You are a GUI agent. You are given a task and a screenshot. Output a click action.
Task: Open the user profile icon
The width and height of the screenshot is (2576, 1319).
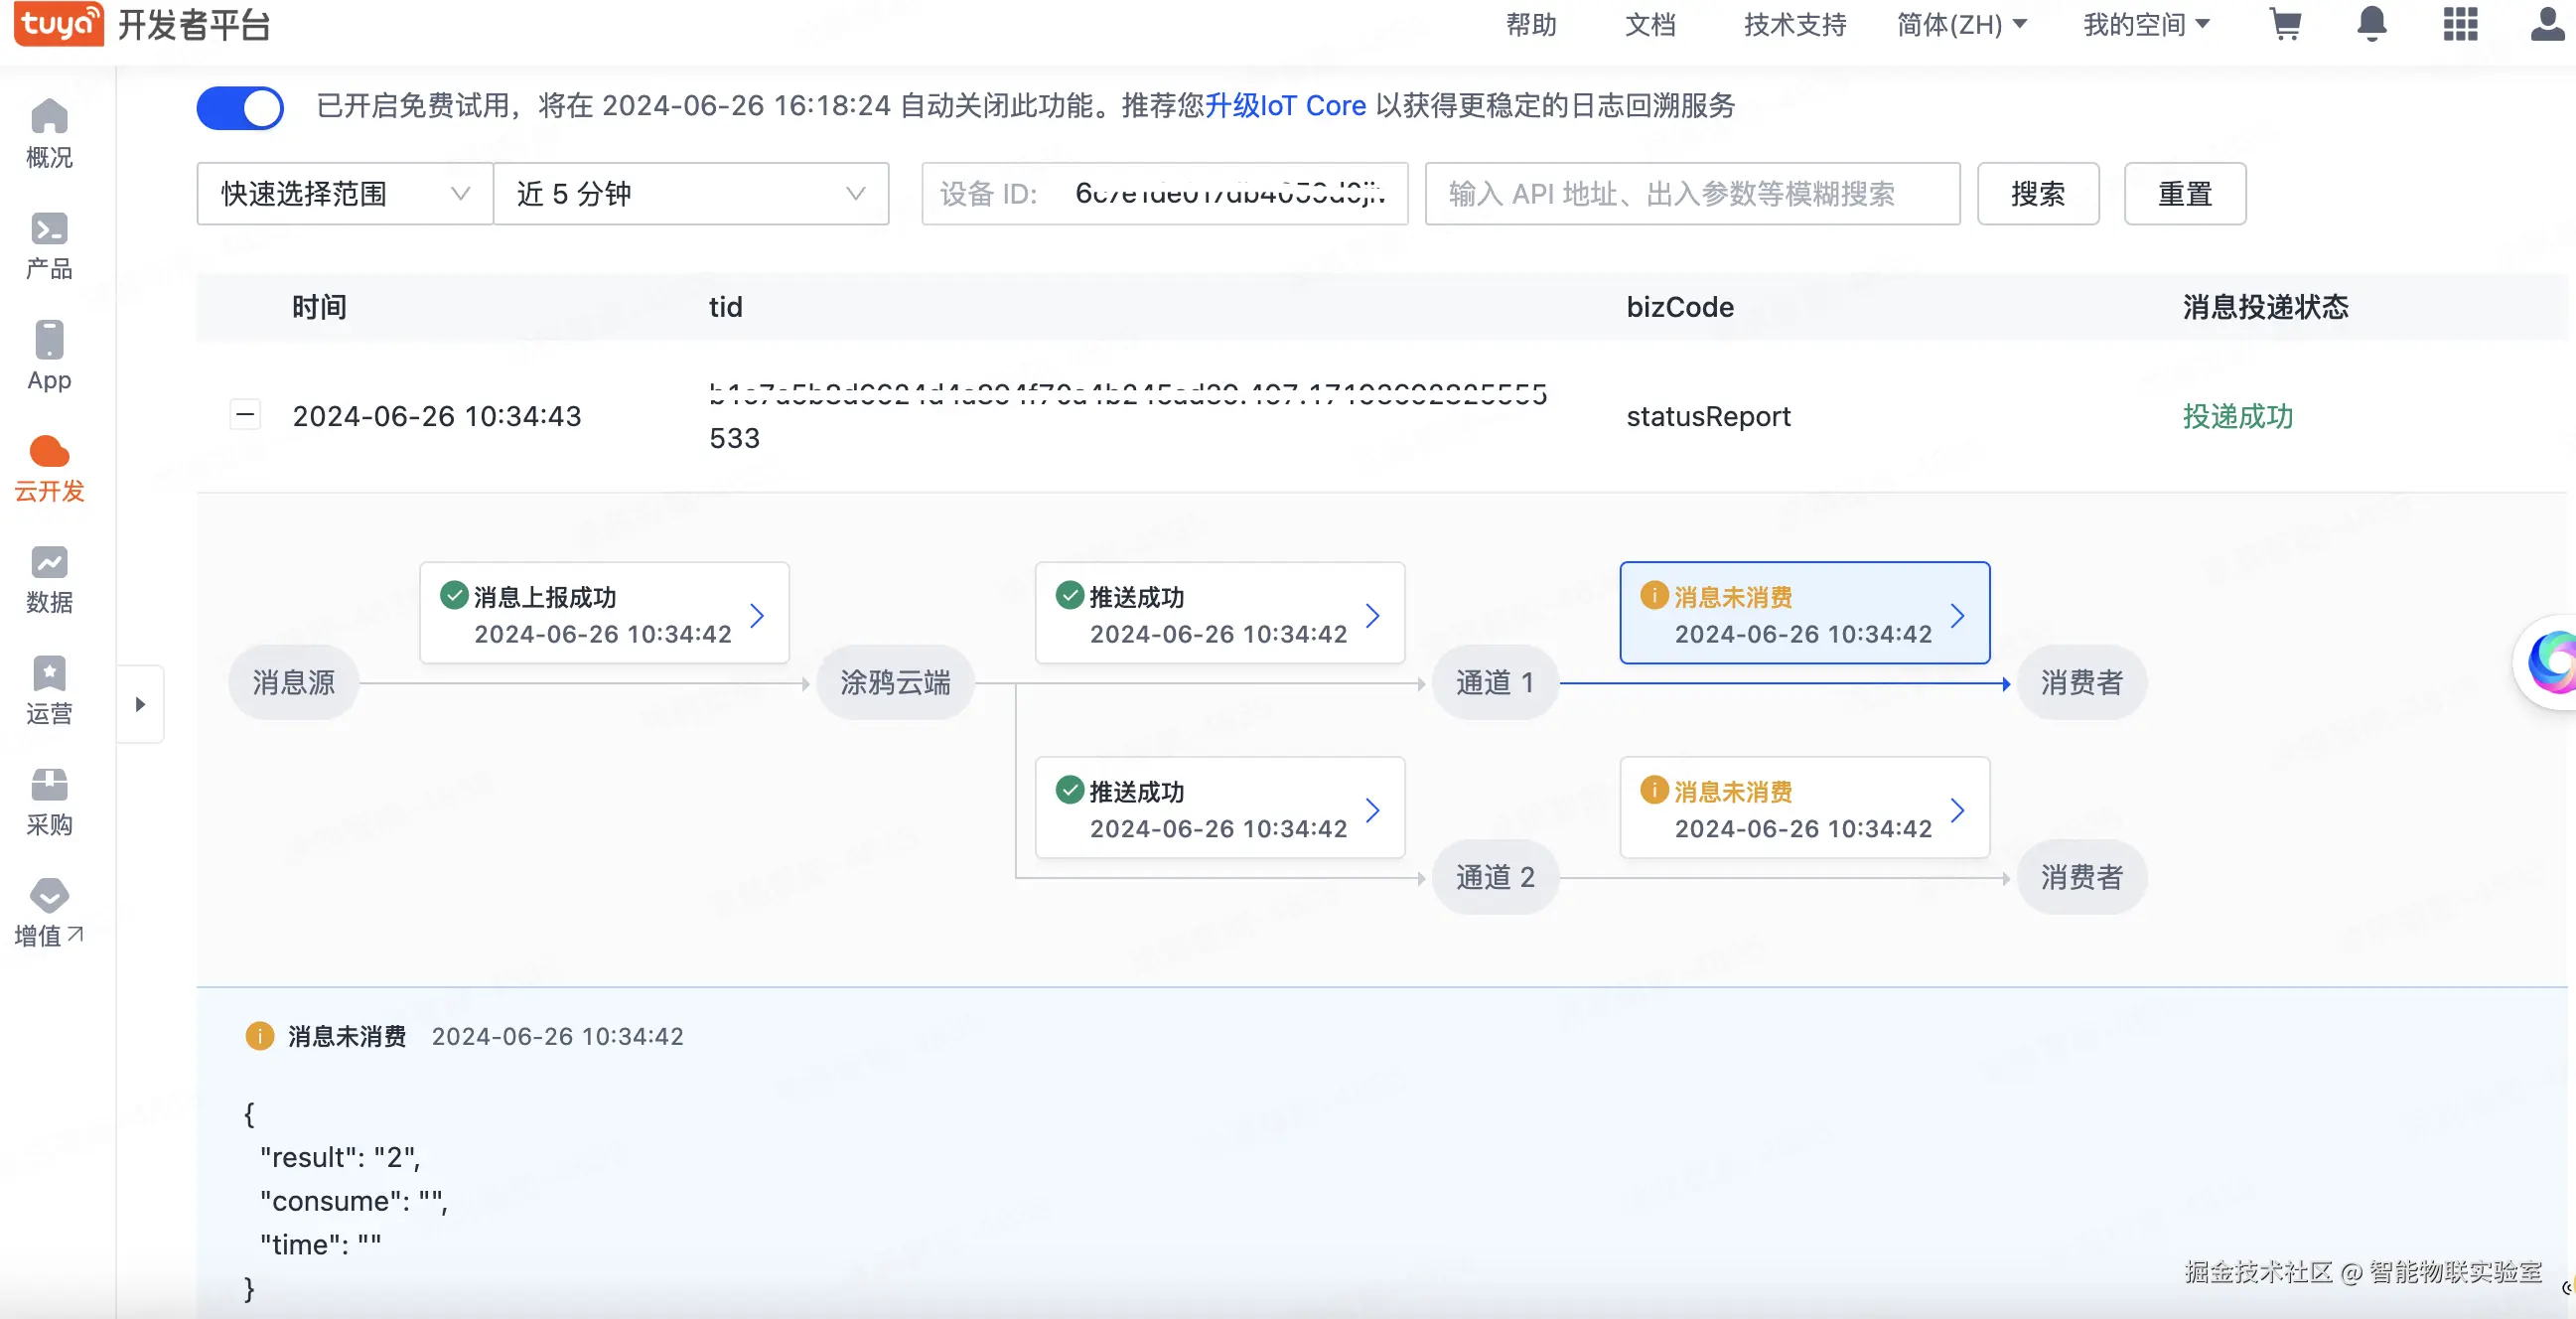pos(2546,24)
